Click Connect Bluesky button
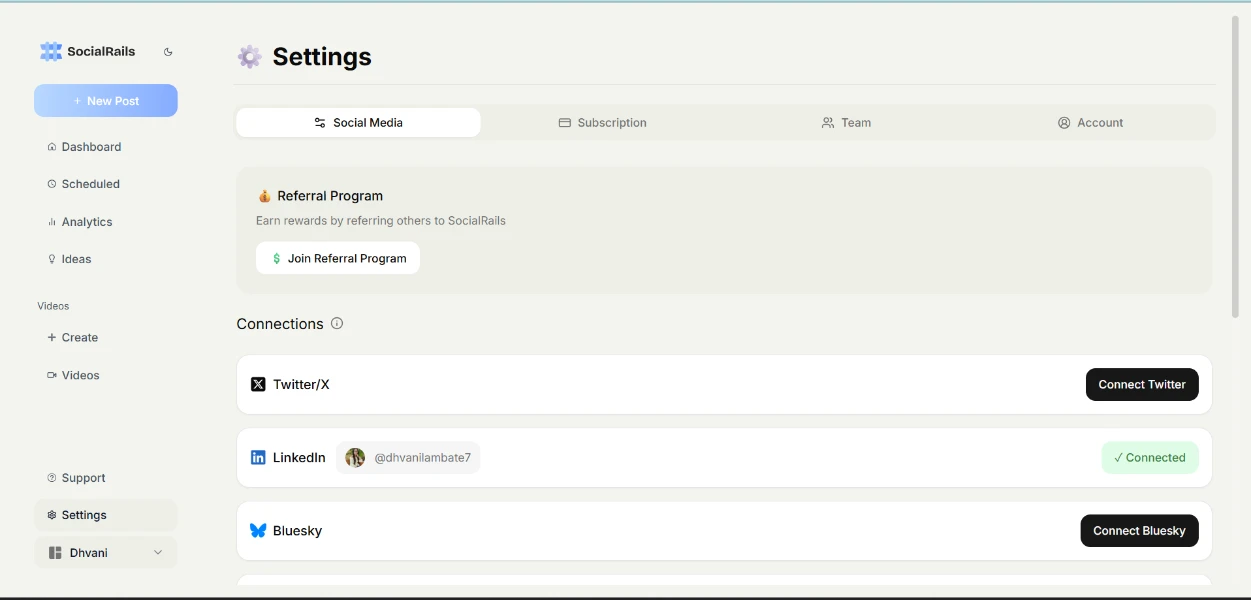This screenshot has width=1251, height=600. [x=1139, y=531]
